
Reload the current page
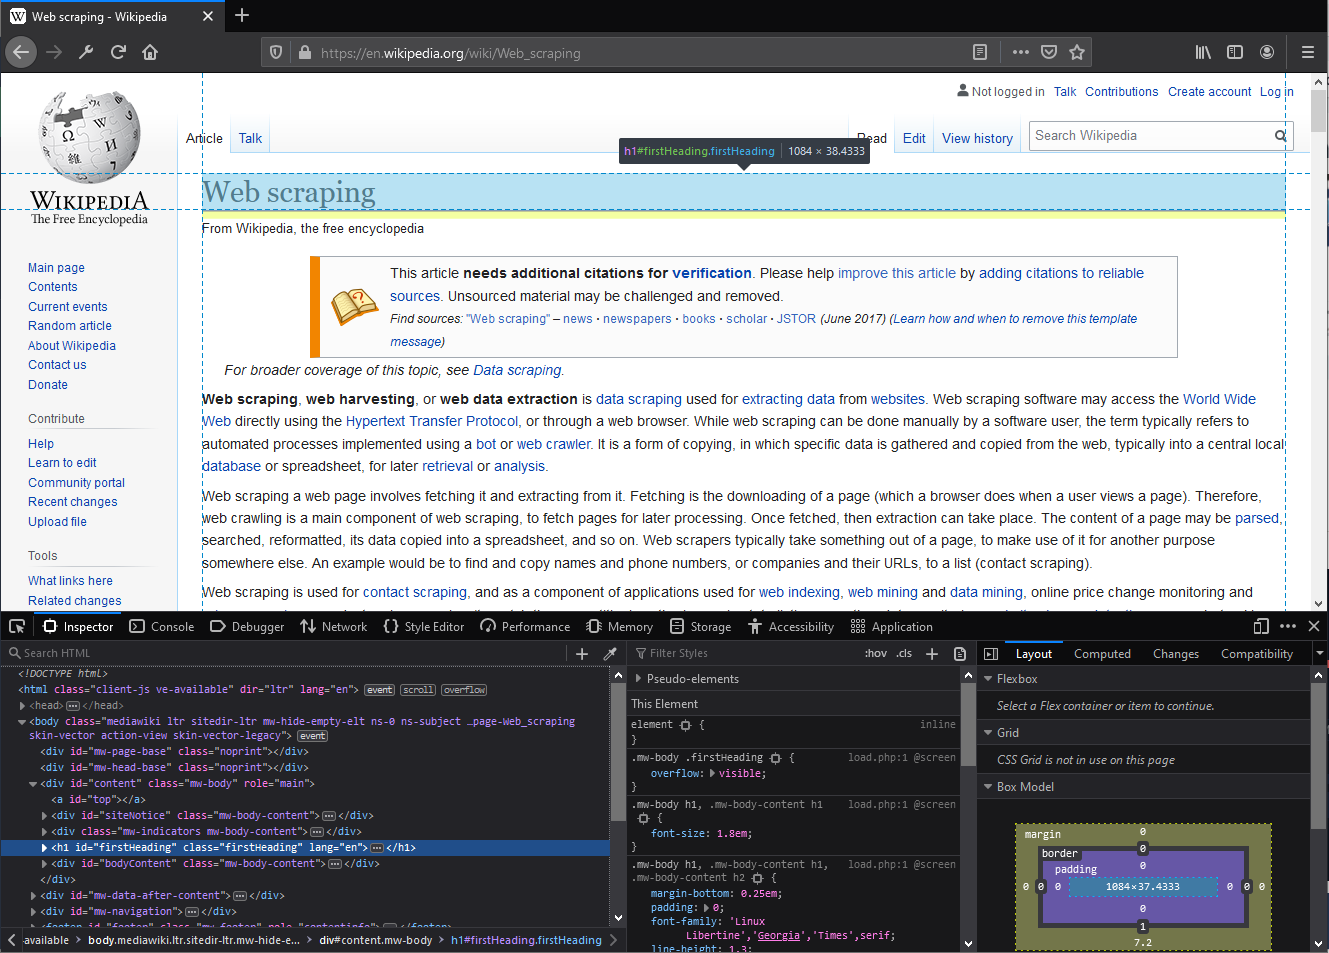click(118, 52)
